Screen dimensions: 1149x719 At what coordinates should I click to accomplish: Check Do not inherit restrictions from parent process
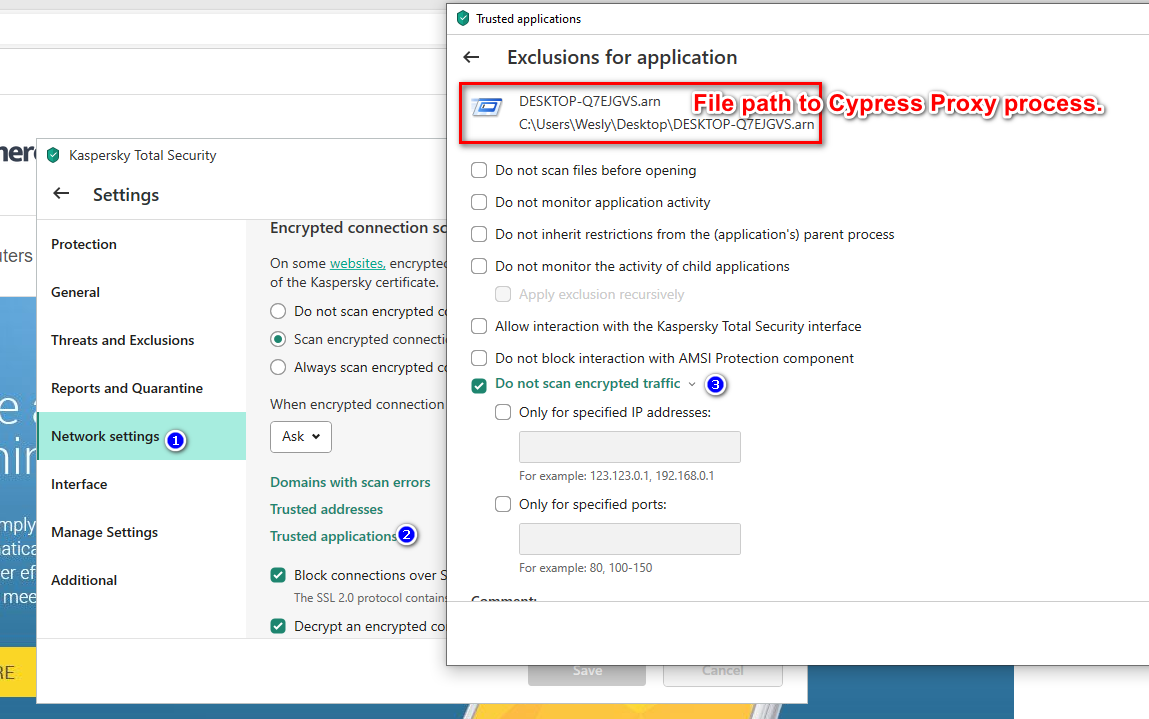479,234
